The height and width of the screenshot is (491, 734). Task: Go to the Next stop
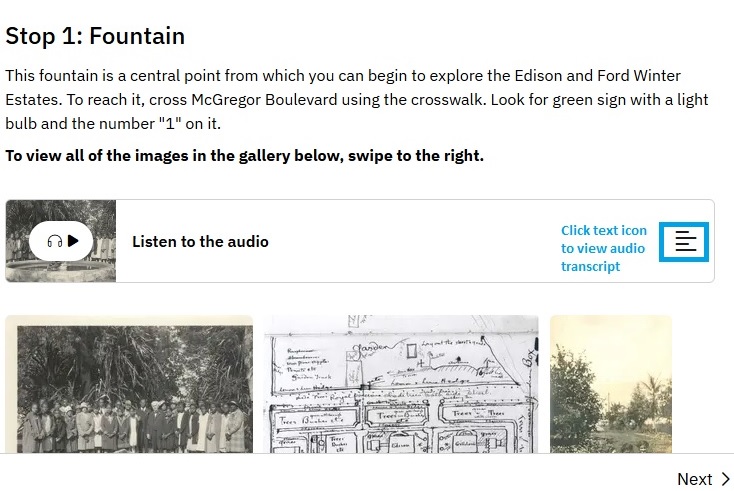pyautogui.click(x=694, y=479)
